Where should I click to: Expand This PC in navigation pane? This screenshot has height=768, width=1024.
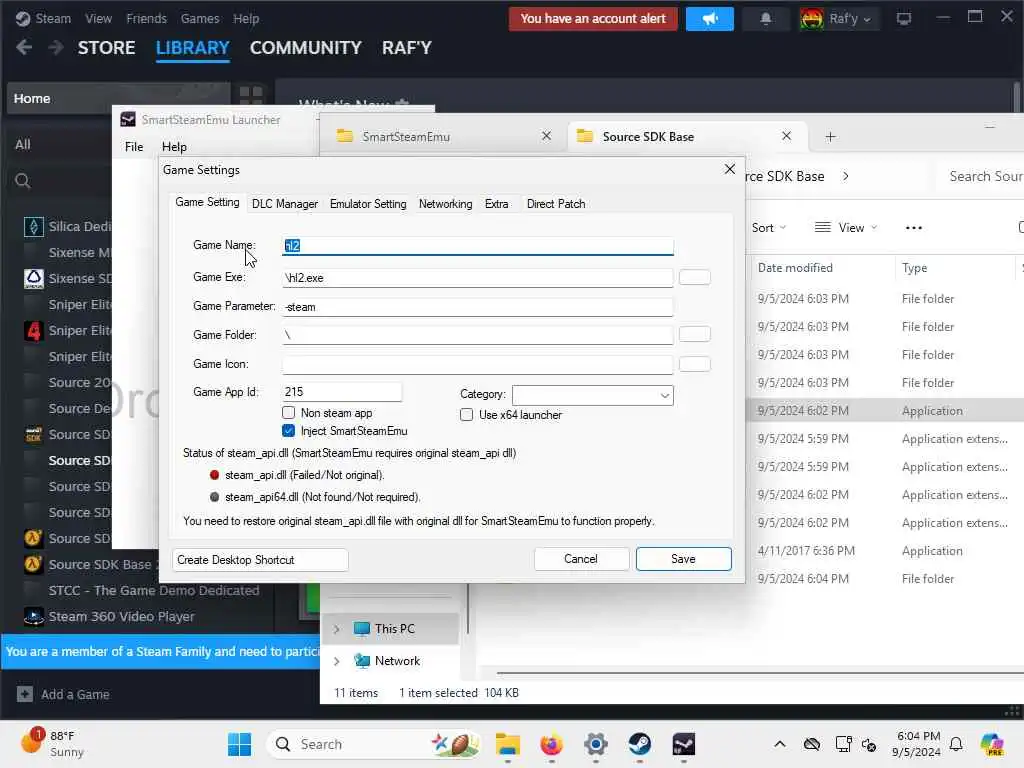(x=336, y=629)
